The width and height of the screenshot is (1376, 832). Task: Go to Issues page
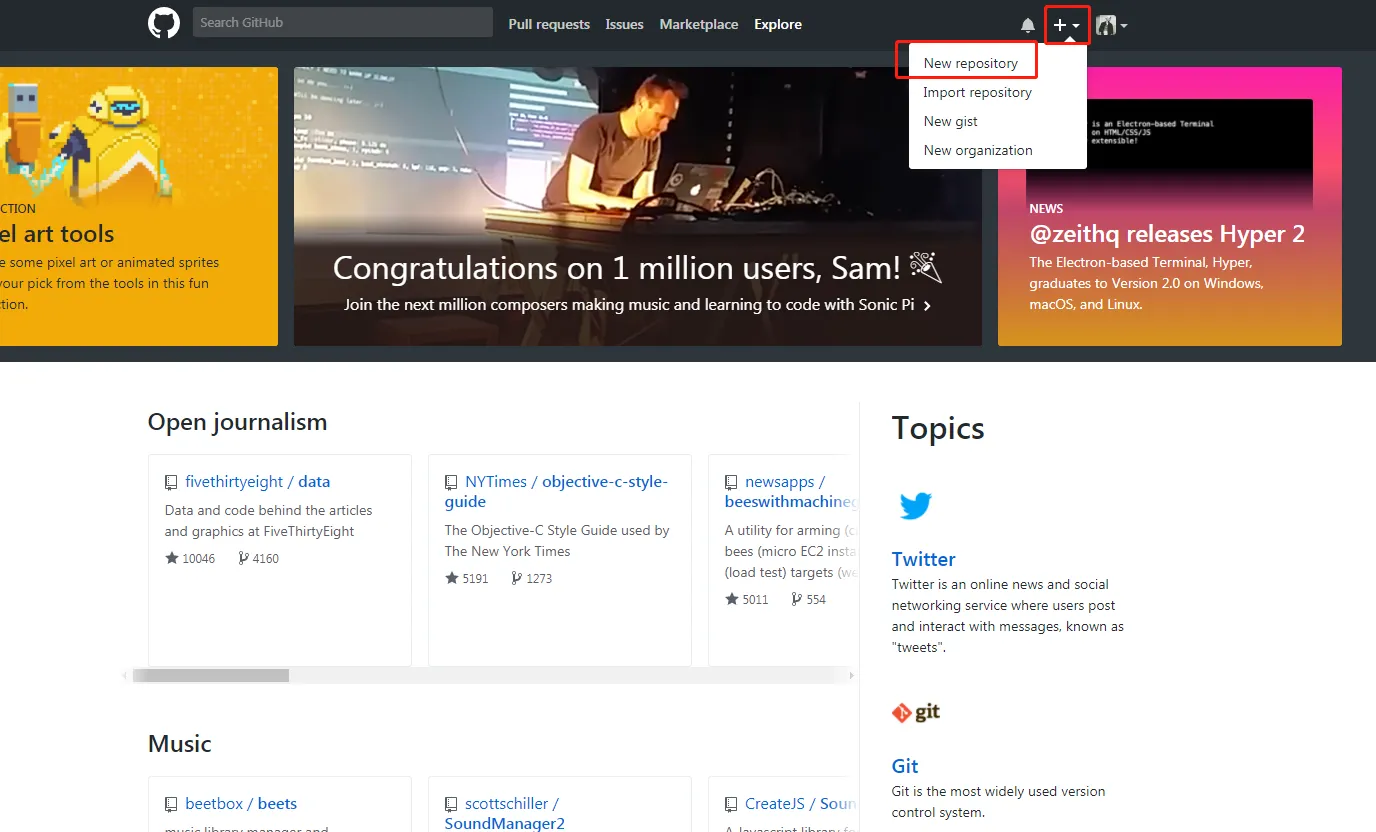pos(625,24)
